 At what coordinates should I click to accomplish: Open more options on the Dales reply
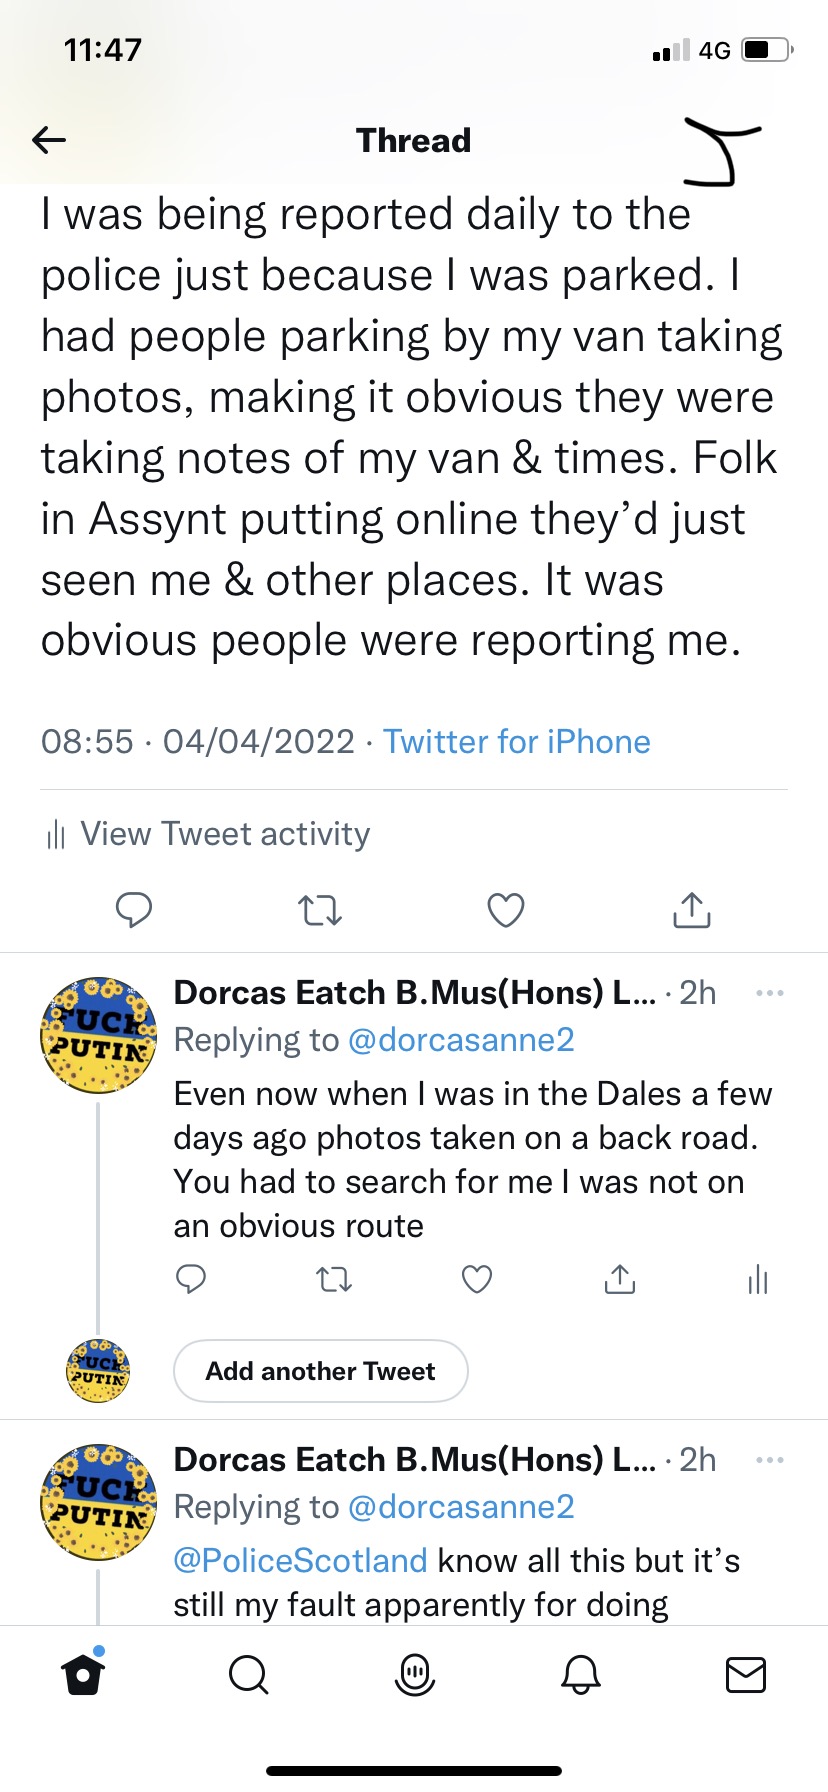tap(770, 993)
